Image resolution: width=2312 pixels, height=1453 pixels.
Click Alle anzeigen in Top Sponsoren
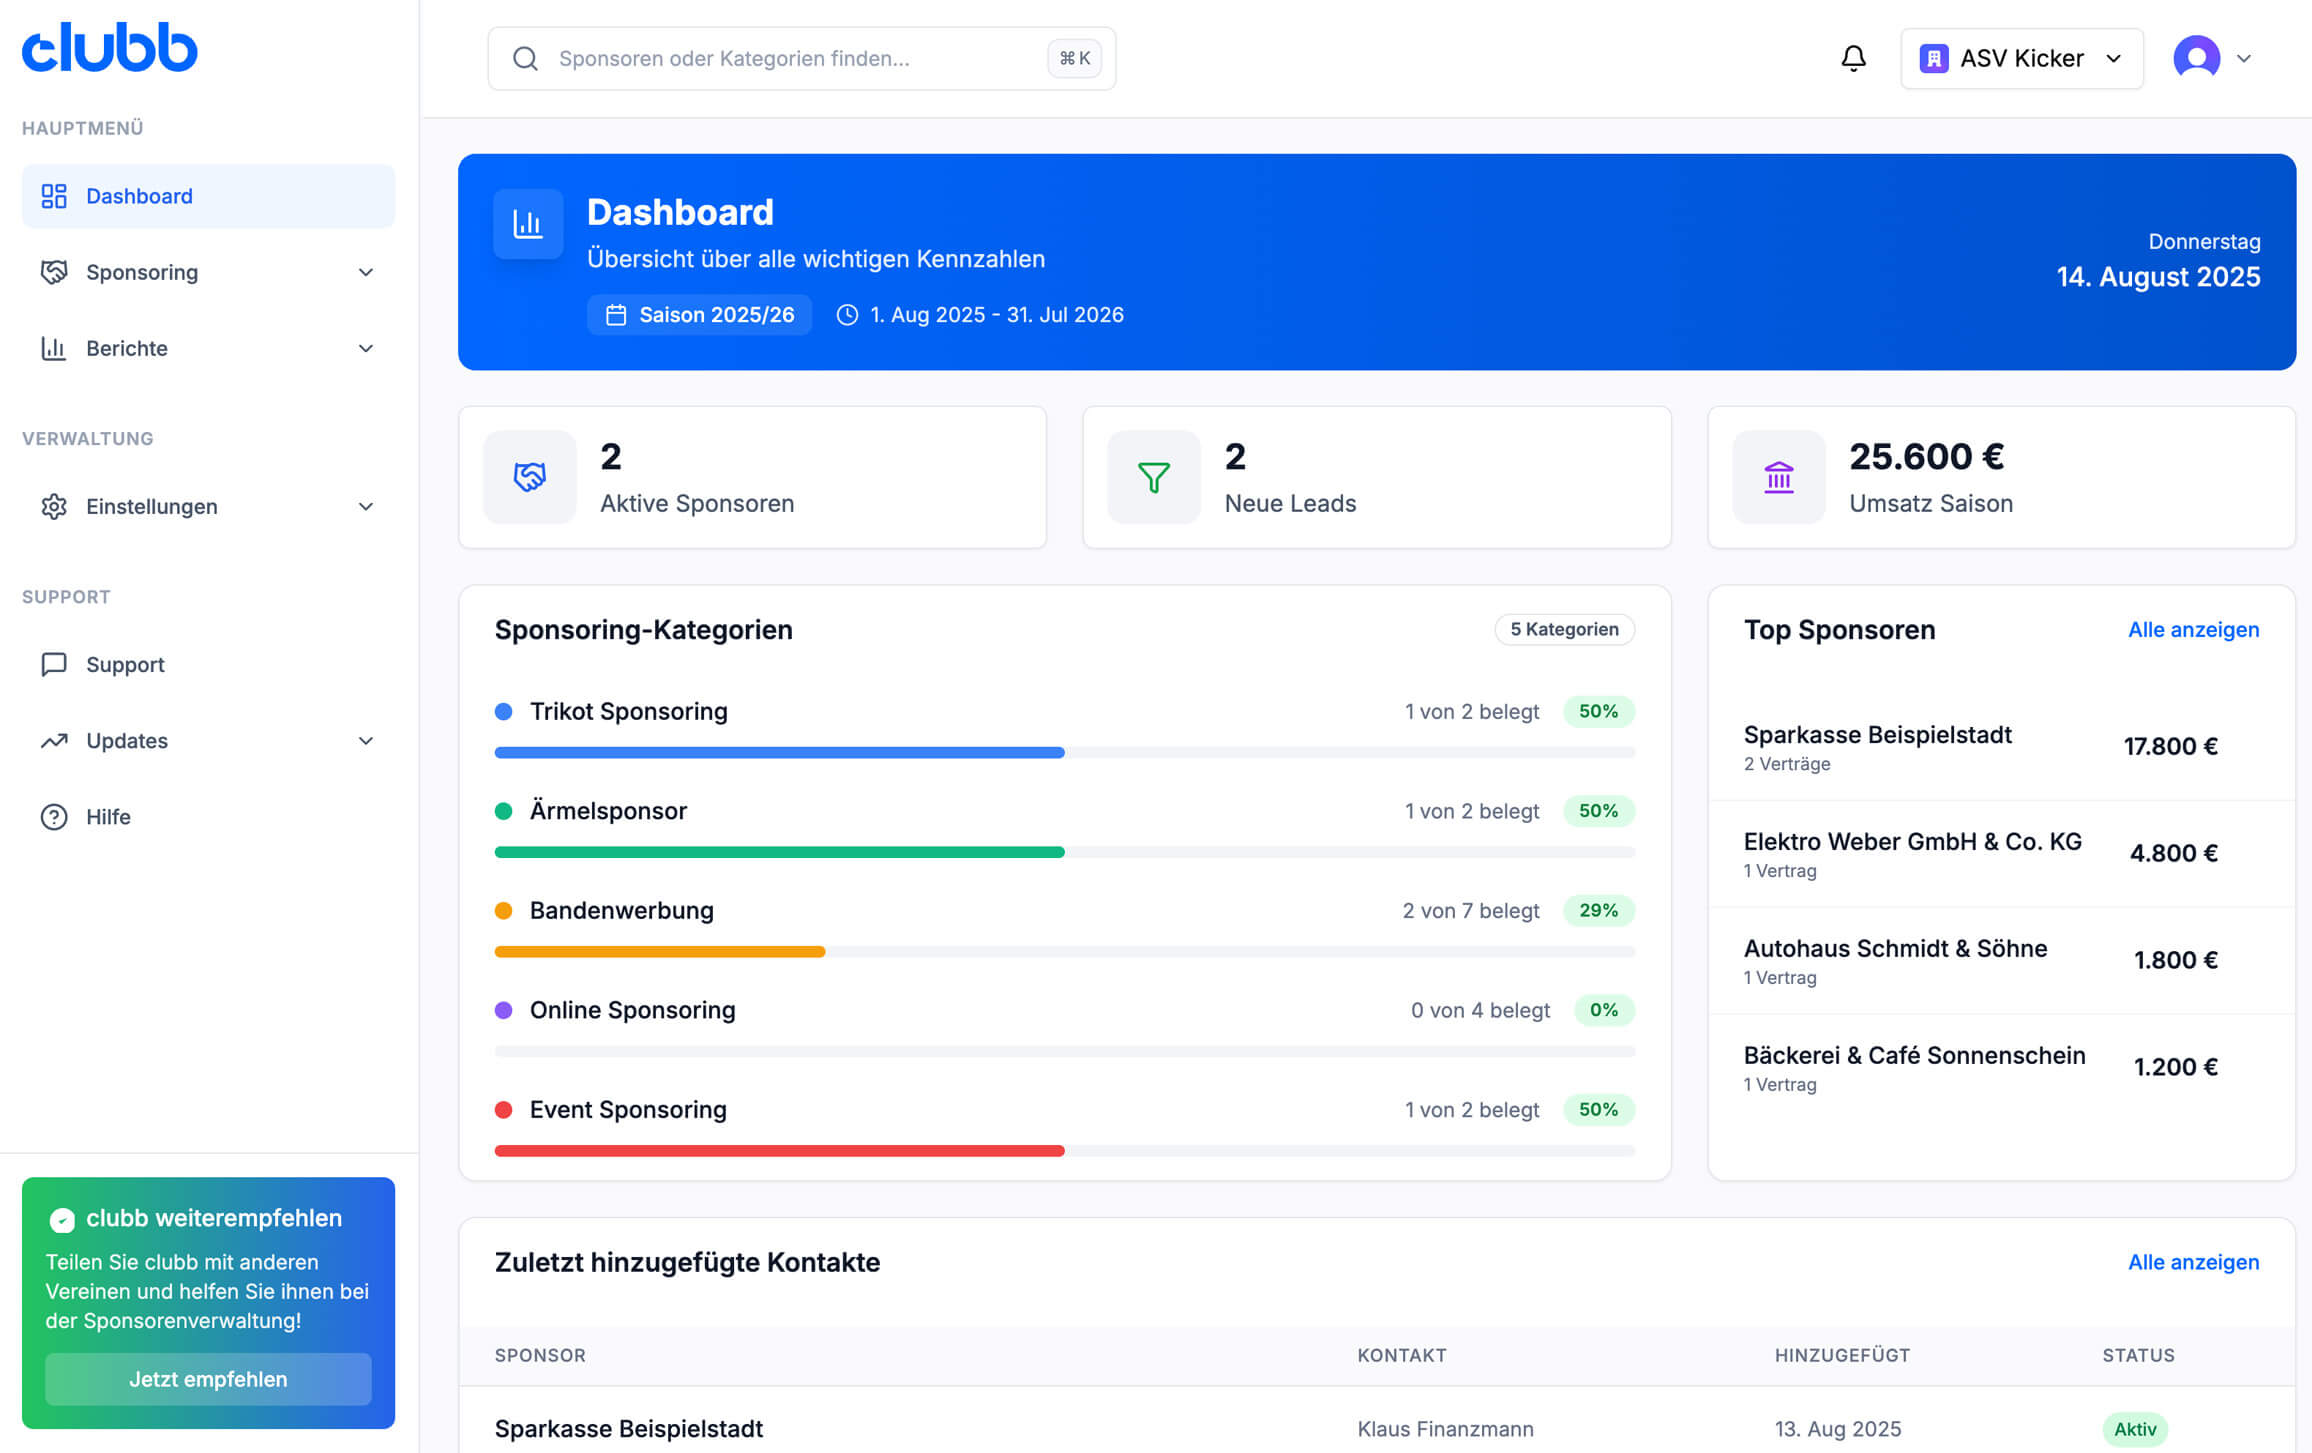click(2192, 630)
